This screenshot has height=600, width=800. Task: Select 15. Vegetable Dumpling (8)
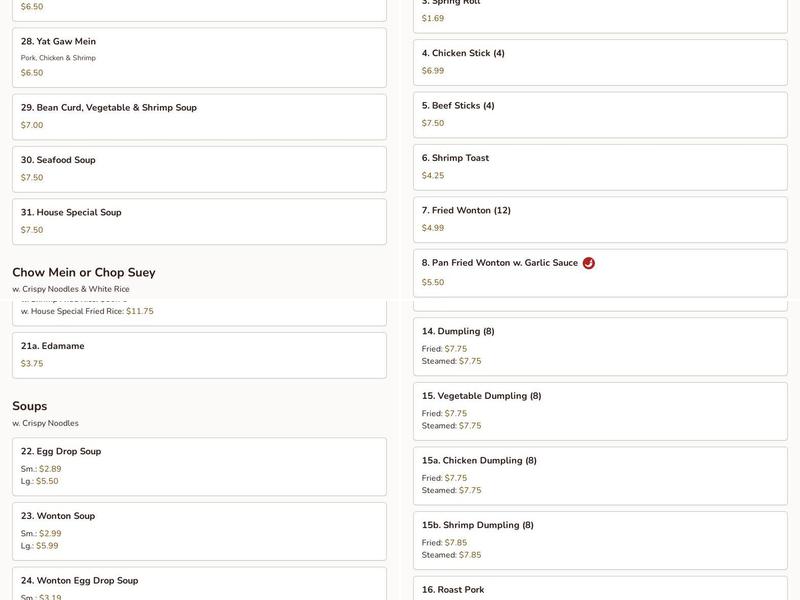(600, 411)
